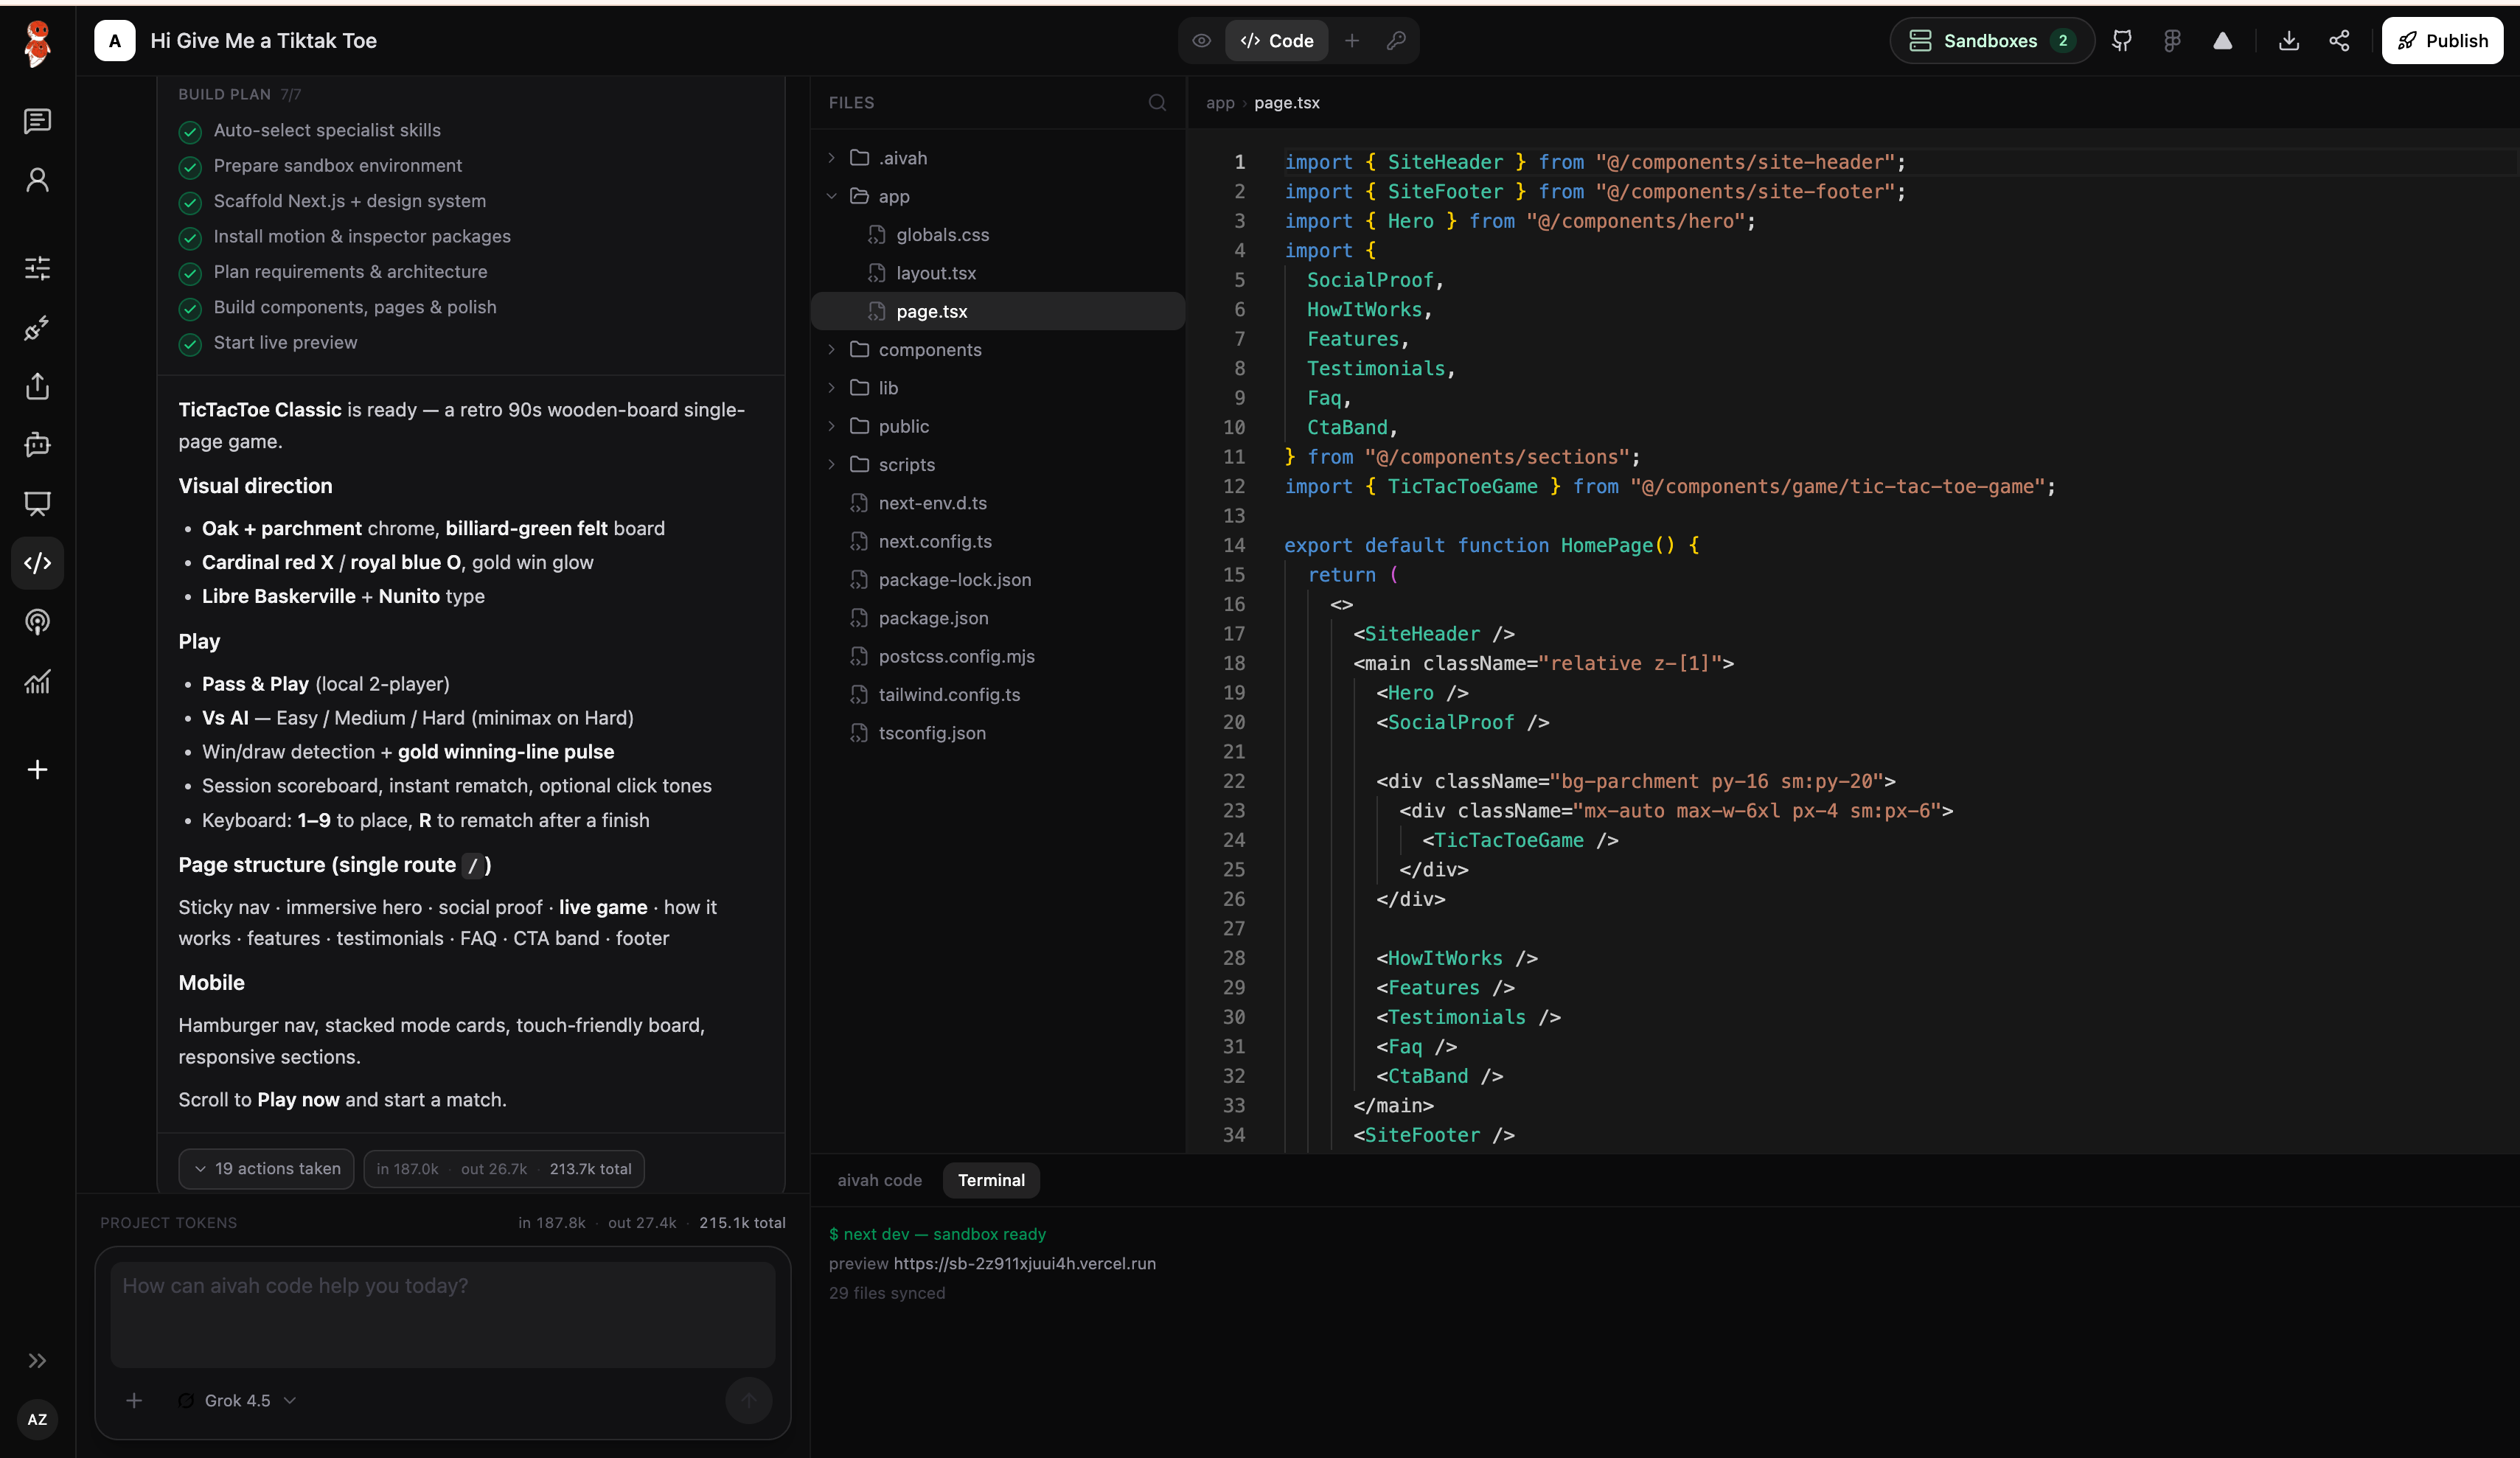The width and height of the screenshot is (2520, 1458).
Task: Click the GitHub icon in the top bar
Action: [x=2122, y=41]
